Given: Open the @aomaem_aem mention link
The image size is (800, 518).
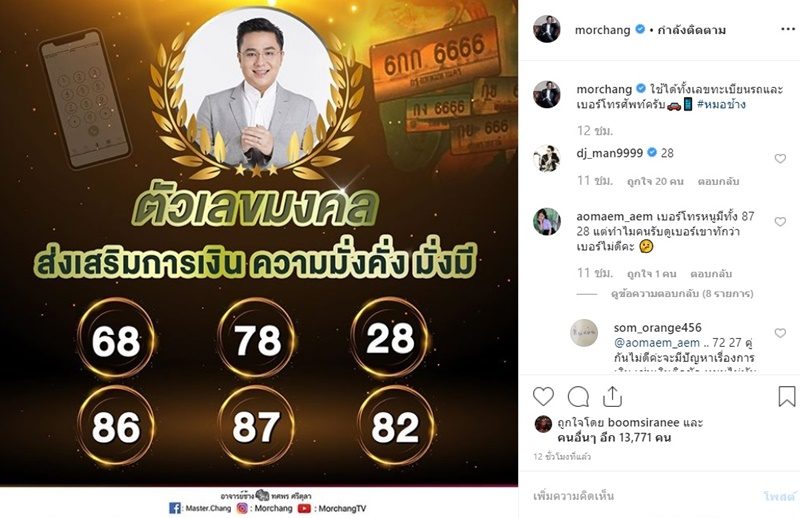Looking at the screenshot, I should [x=657, y=342].
